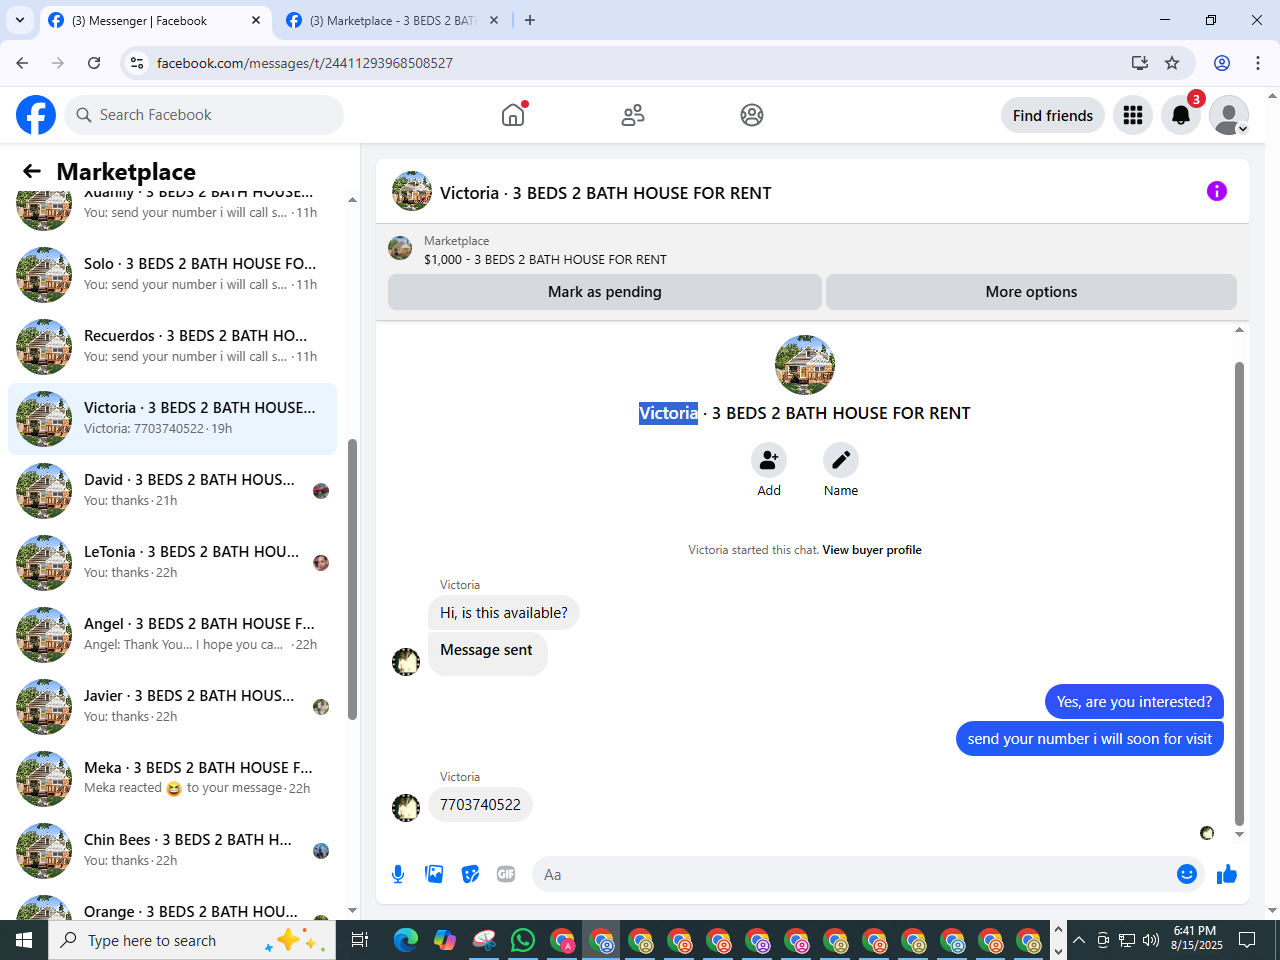Image resolution: width=1280 pixels, height=960 pixels.
Task: Show hidden system tray icons
Action: 1079,940
